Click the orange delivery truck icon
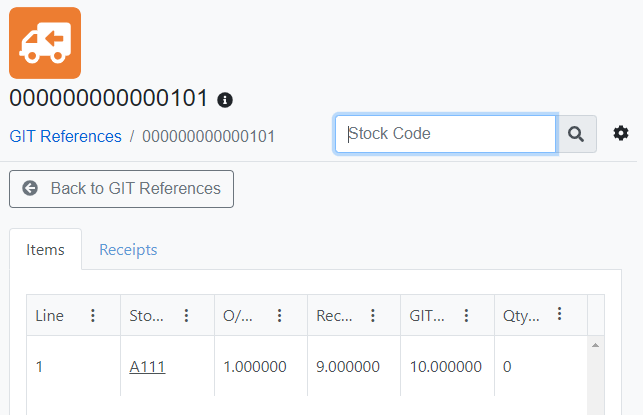Image resolution: width=643 pixels, height=415 pixels. point(45,43)
